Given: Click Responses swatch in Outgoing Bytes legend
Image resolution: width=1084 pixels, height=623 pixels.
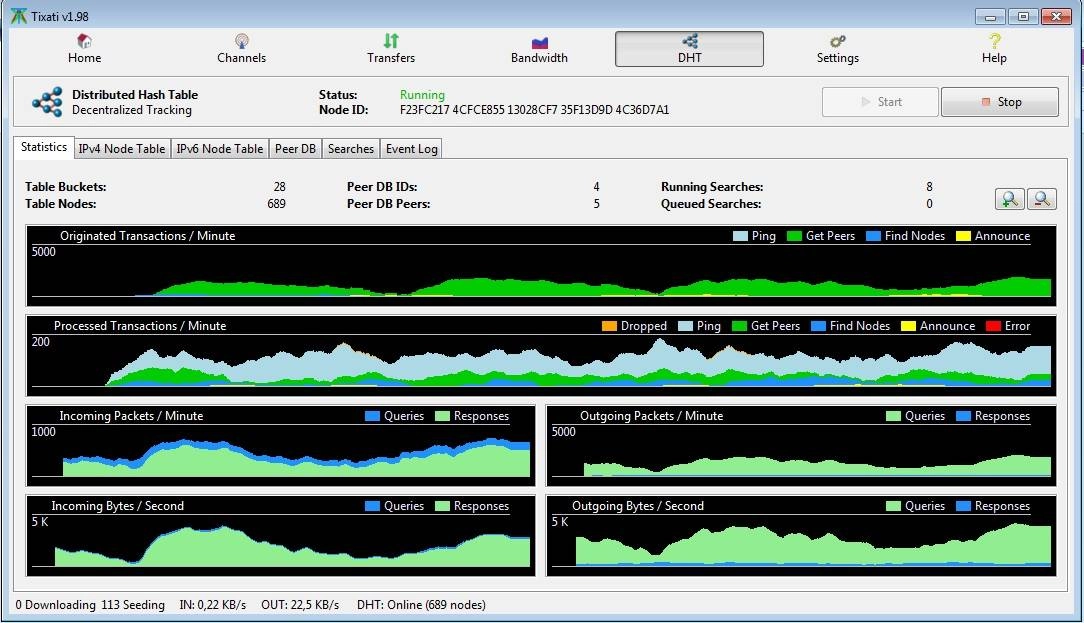Looking at the screenshot, I should tap(963, 505).
